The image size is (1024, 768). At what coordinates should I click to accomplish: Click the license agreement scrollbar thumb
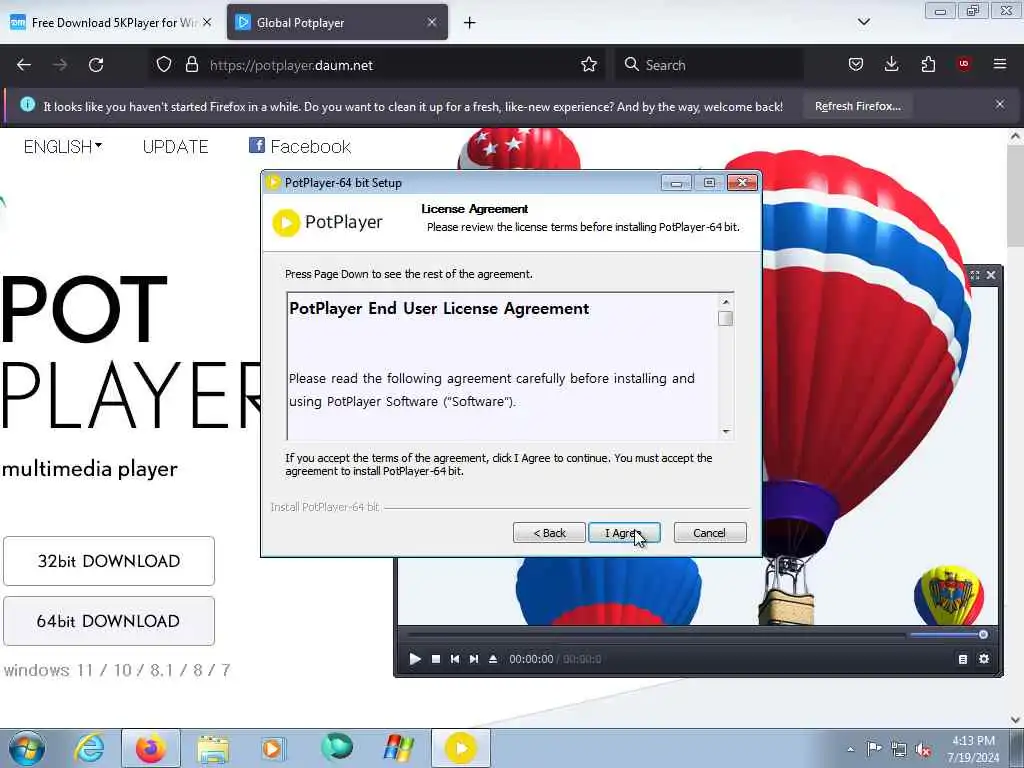pyautogui.click(x=725, y=319)
